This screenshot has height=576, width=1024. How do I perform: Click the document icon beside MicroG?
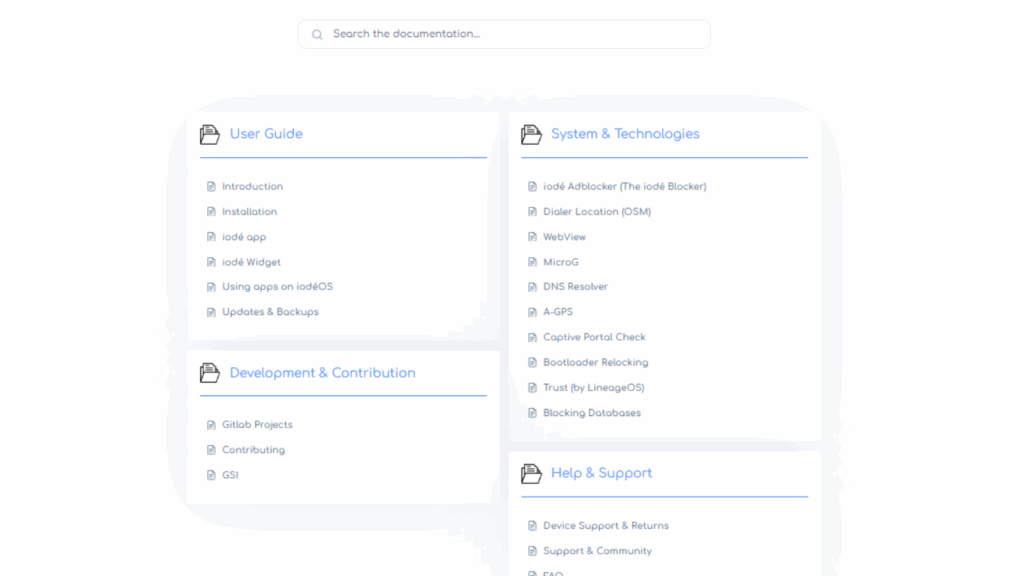(532, 262)
